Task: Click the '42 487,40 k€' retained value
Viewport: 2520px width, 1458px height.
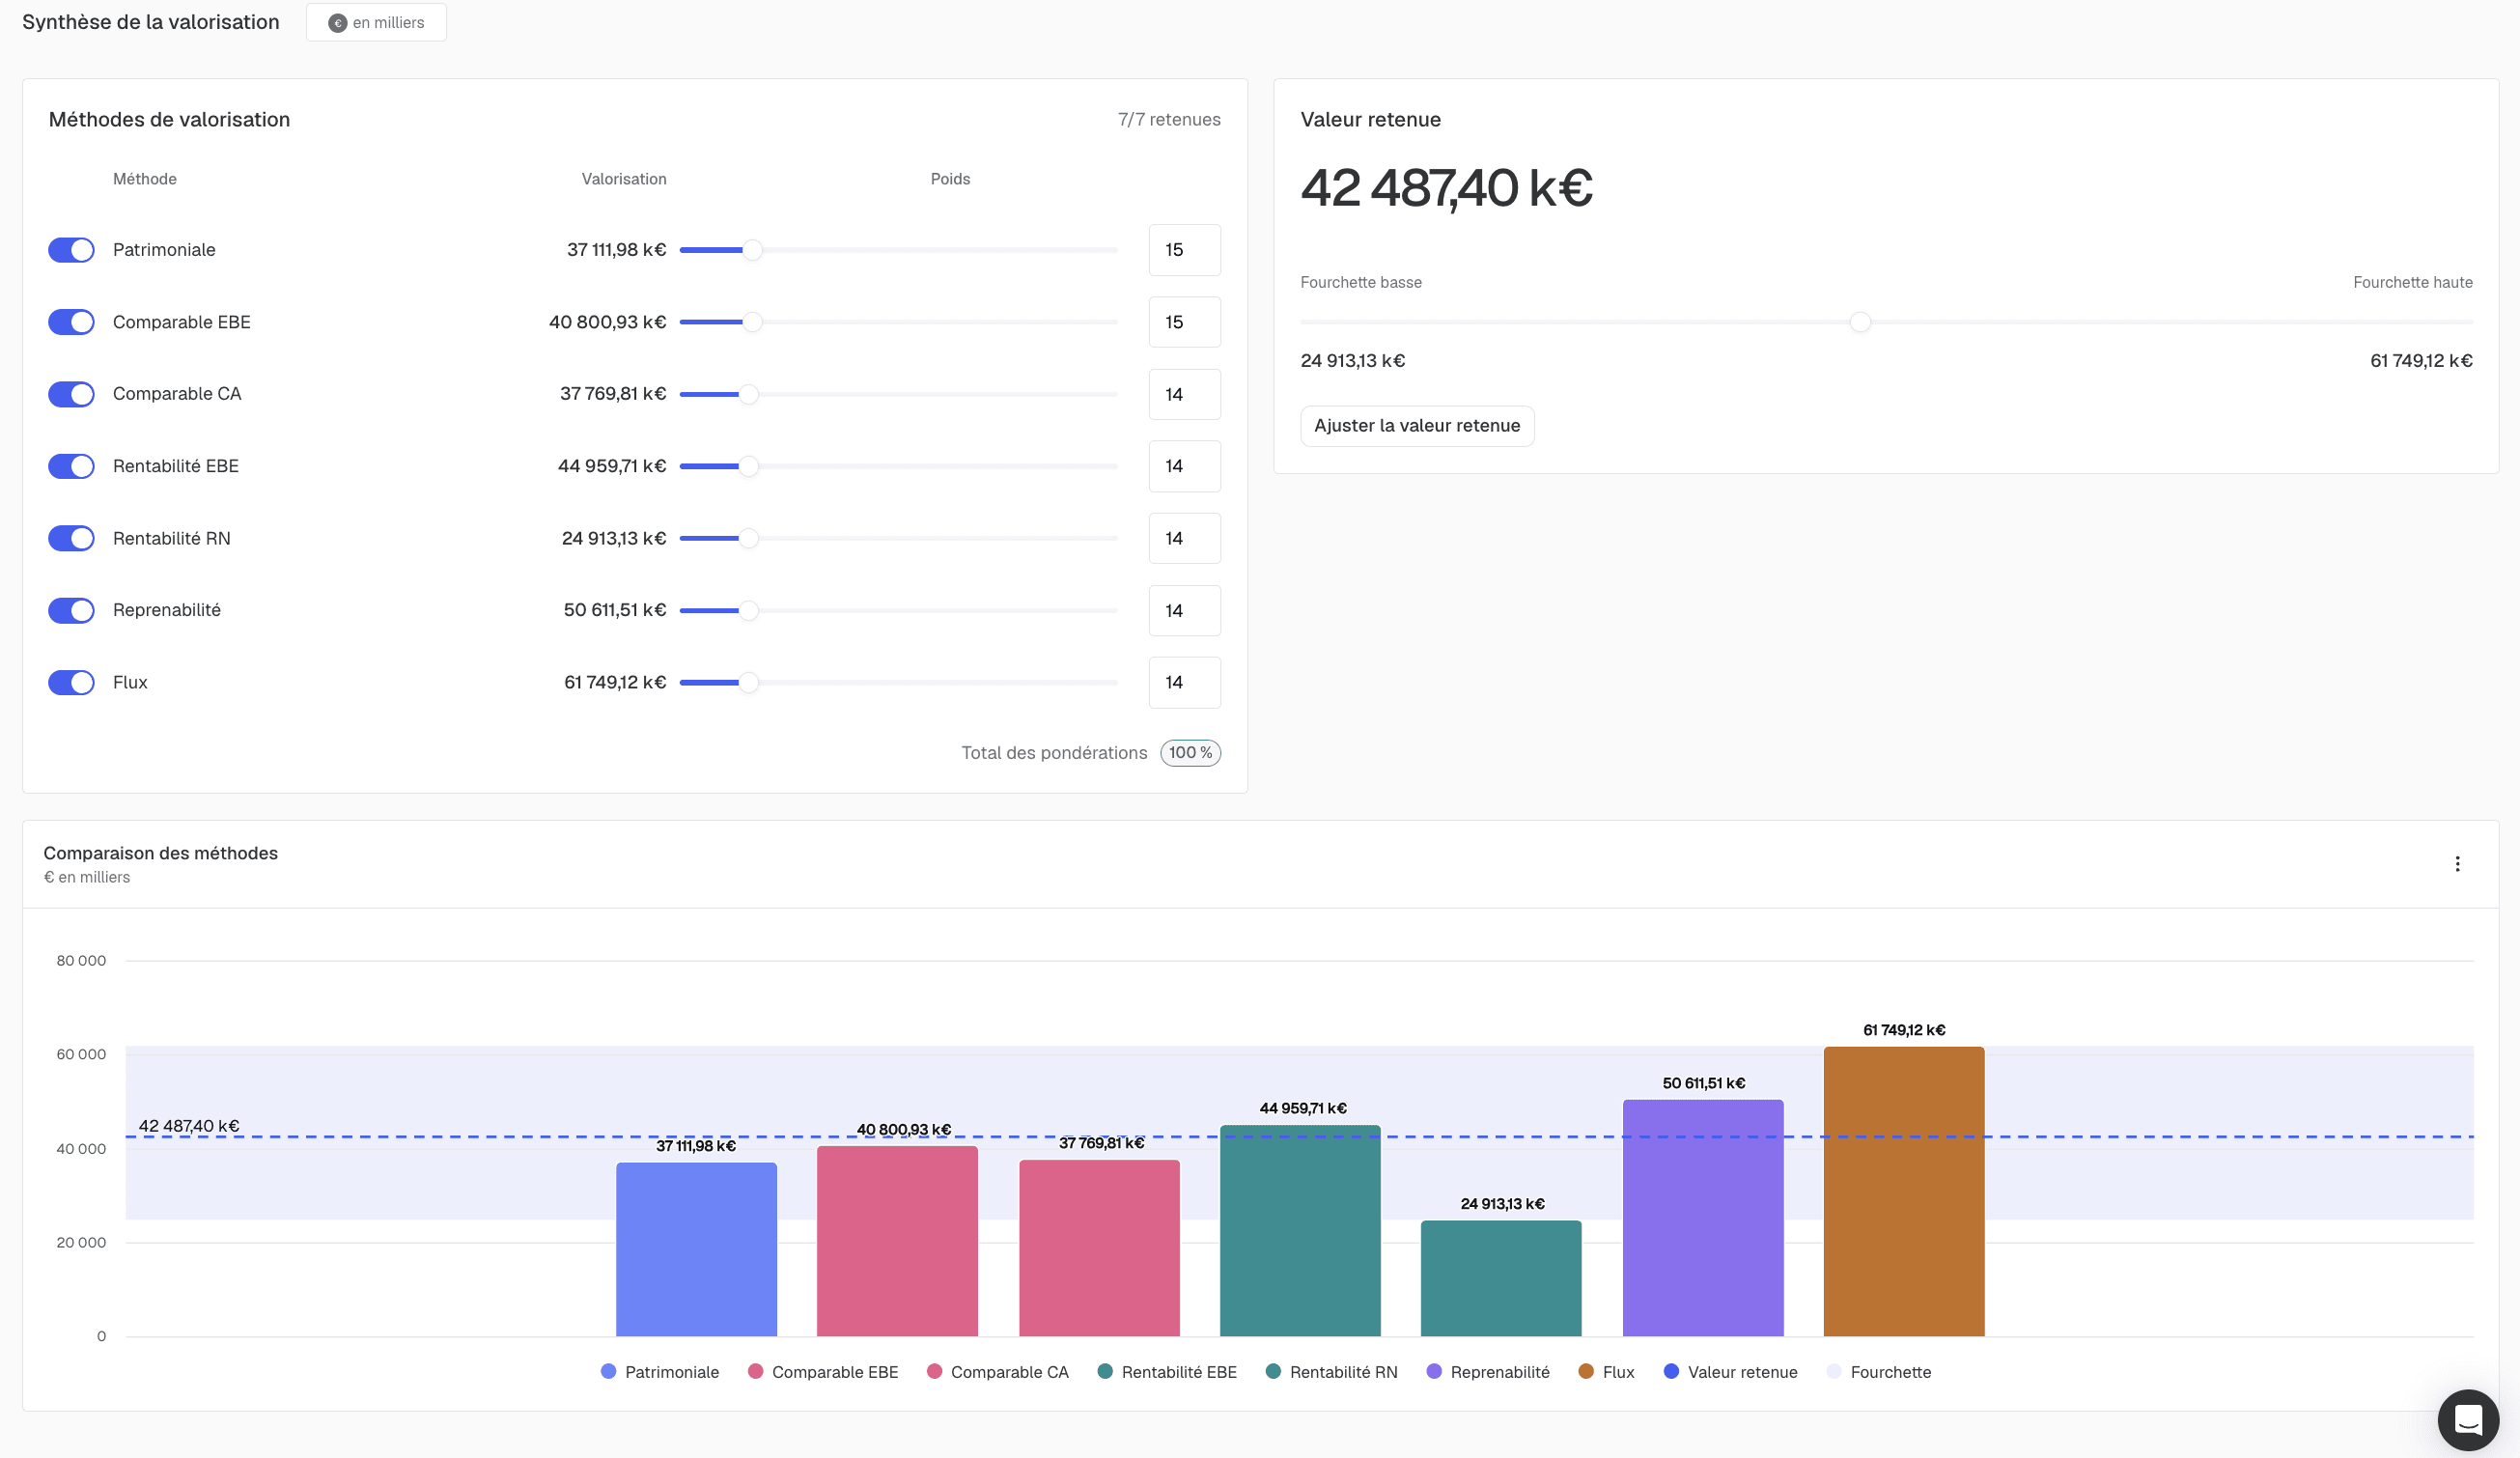Action: (1446, 188)
